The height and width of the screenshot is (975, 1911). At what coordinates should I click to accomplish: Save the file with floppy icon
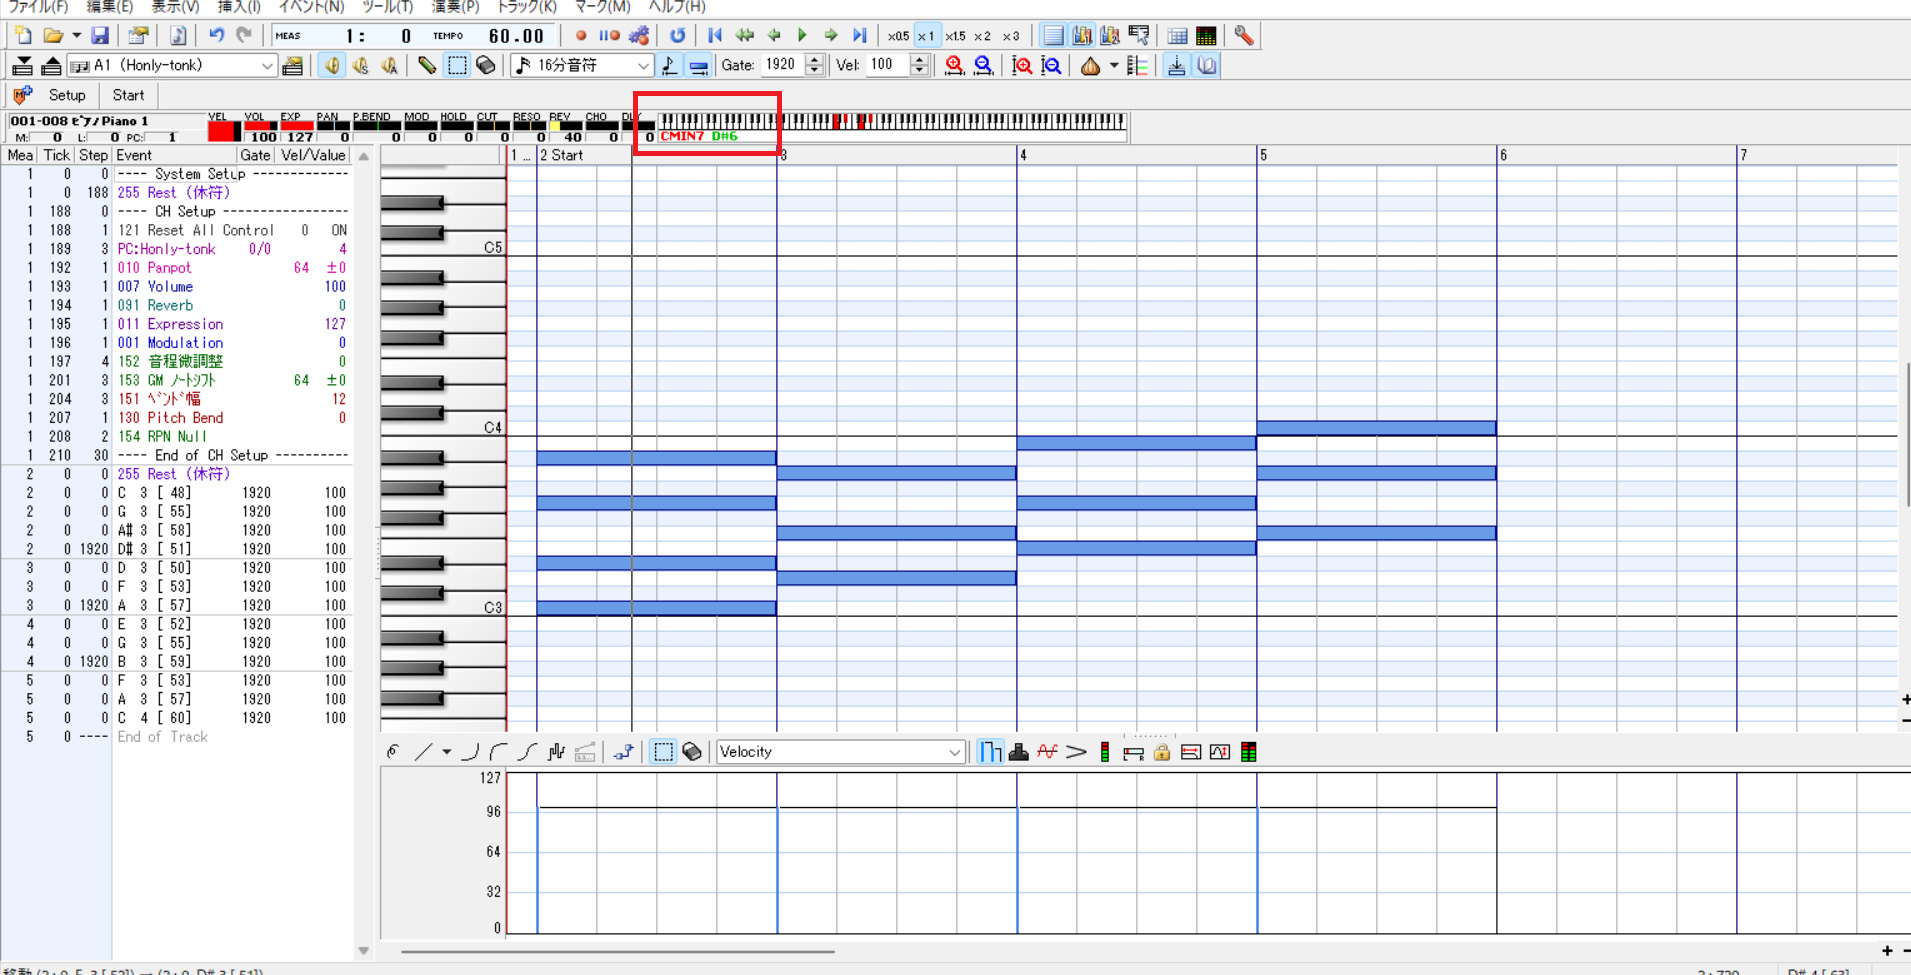pyautogui.click(x=100, y=36)
